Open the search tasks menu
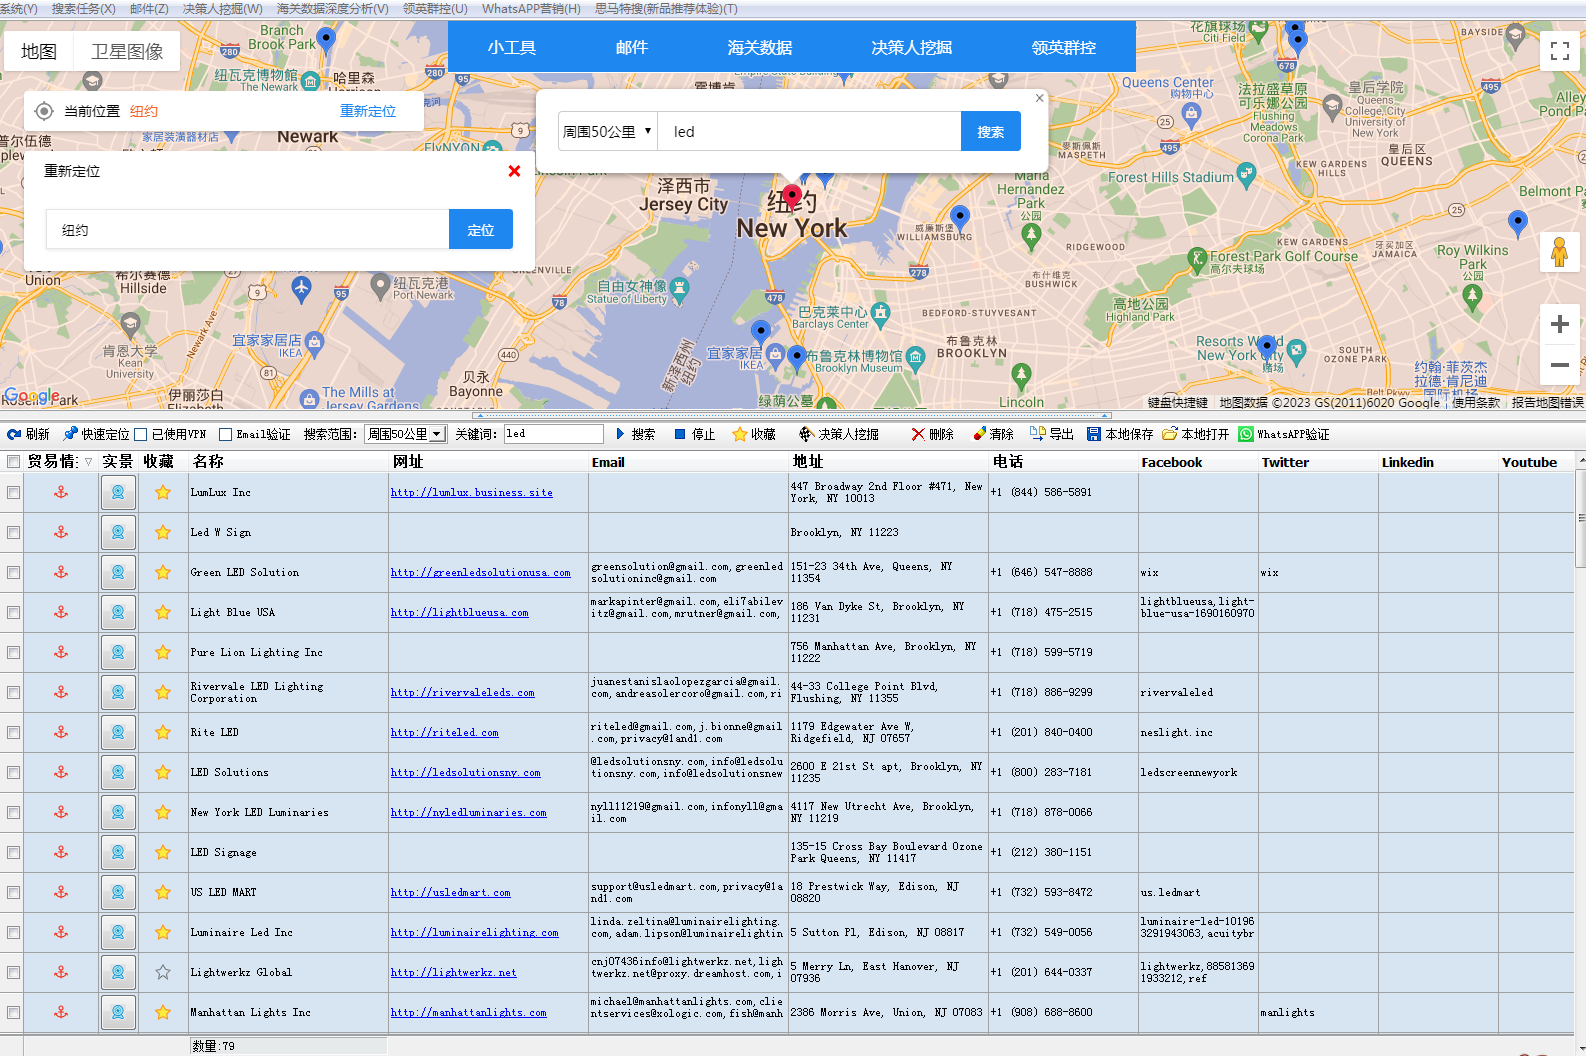The width and height of the screenshot is (1586, 1056). pos(83,8)
